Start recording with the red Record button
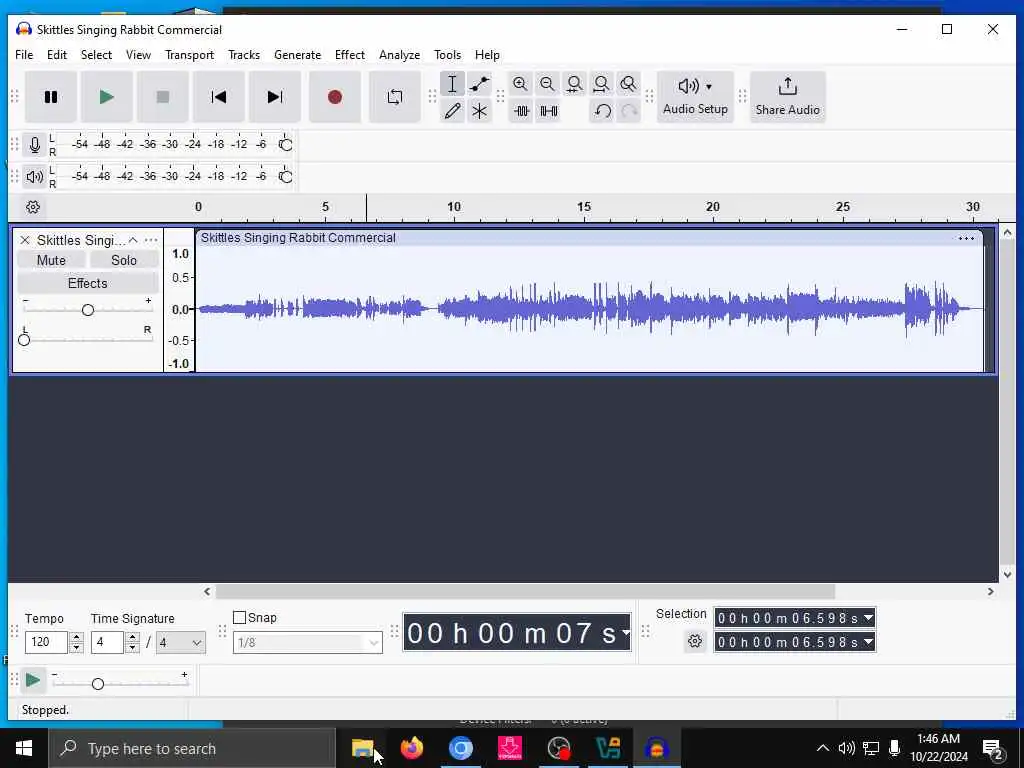This screenshot has height=768, width=1024. pyautogui.click(x=335, y=97)
